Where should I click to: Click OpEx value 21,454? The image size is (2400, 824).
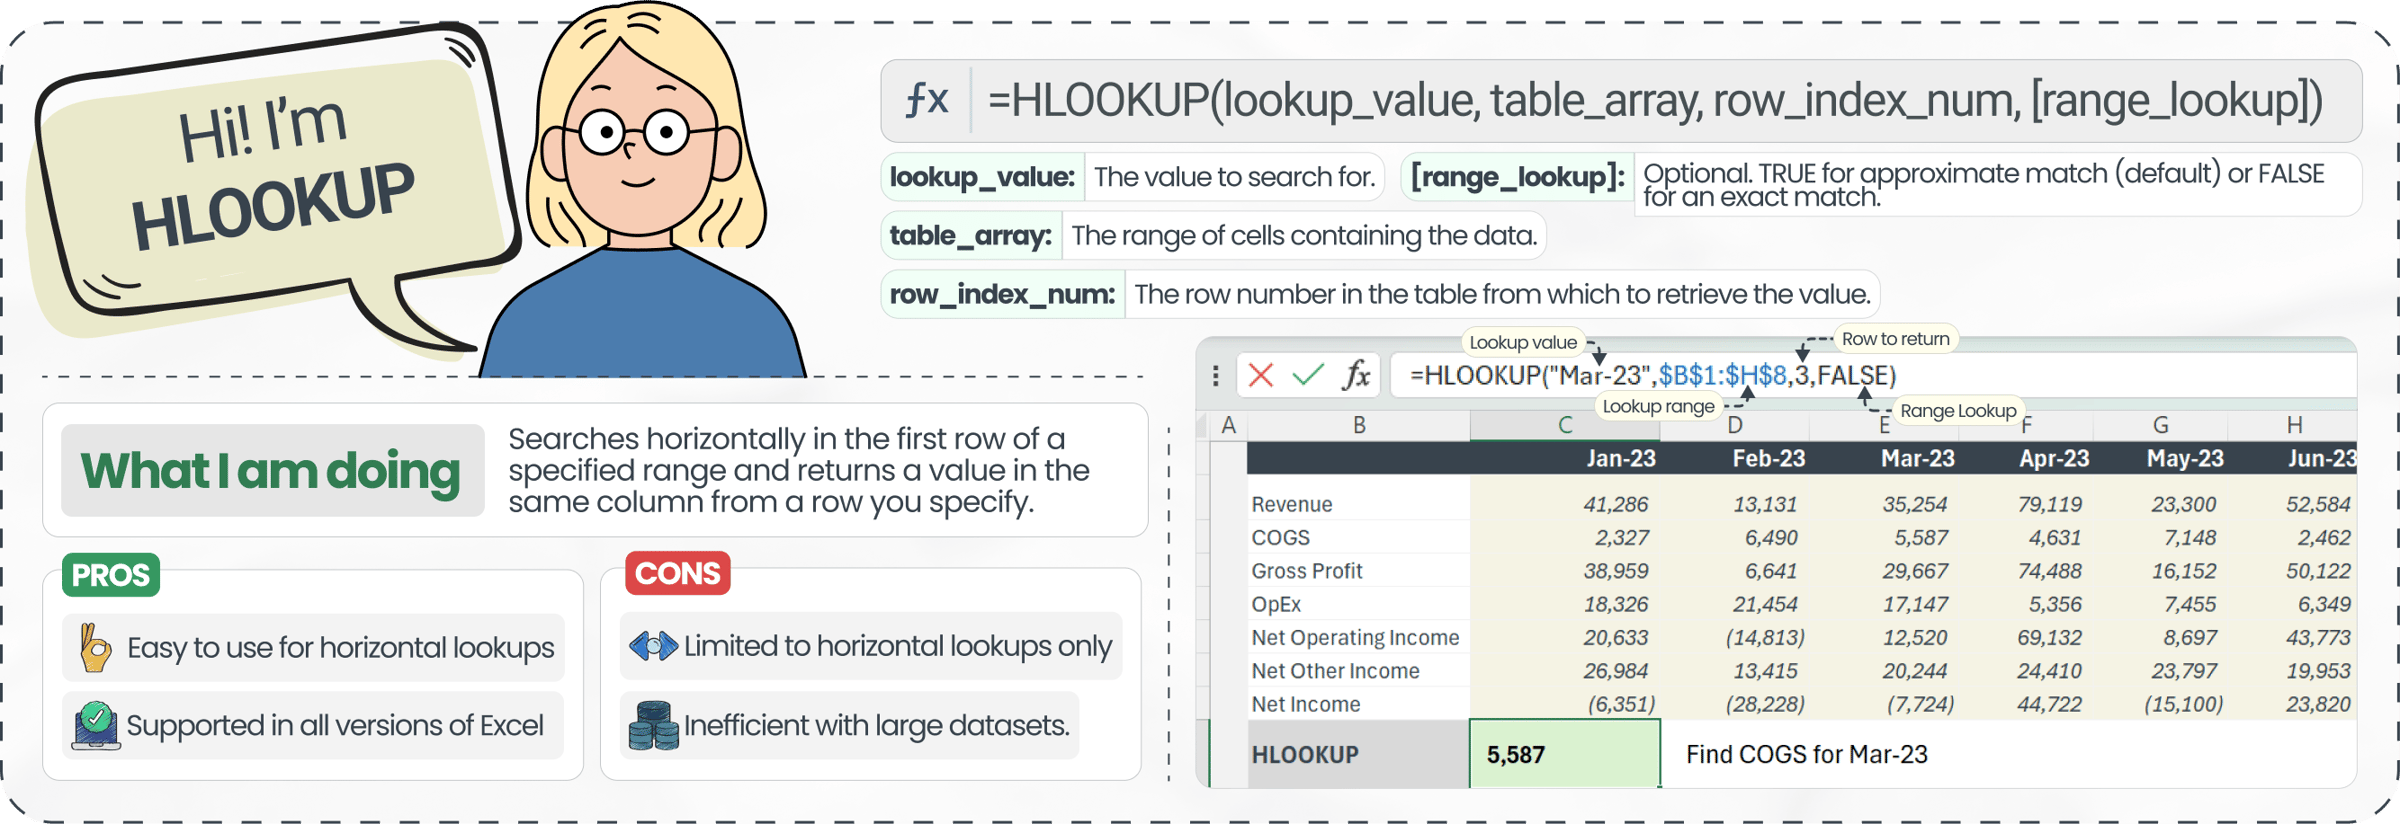(x=1765, y=604)
